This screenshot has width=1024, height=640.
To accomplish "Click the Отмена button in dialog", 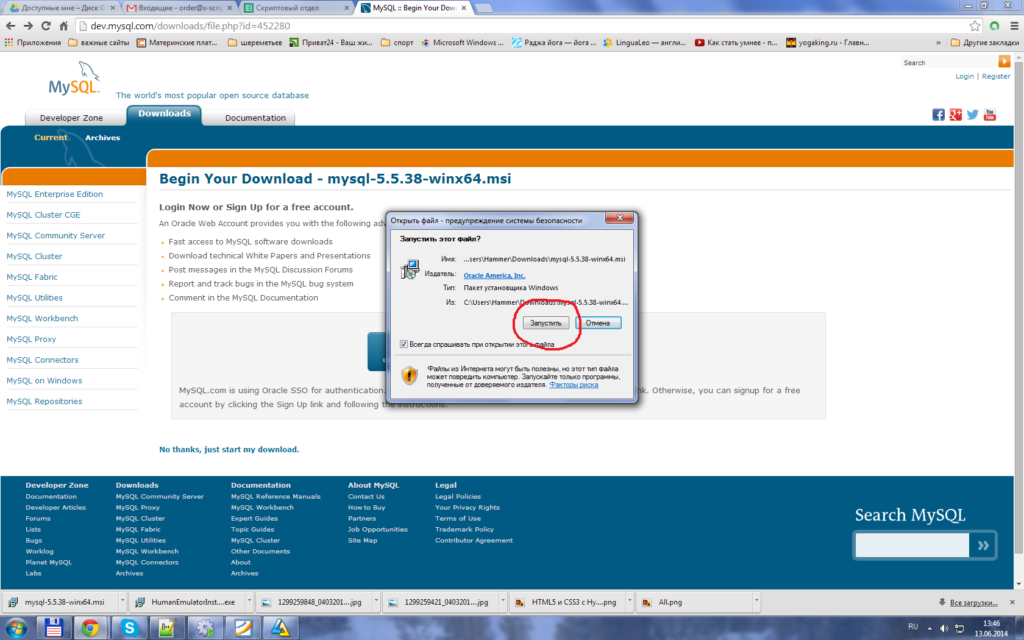I will (598, 323).
